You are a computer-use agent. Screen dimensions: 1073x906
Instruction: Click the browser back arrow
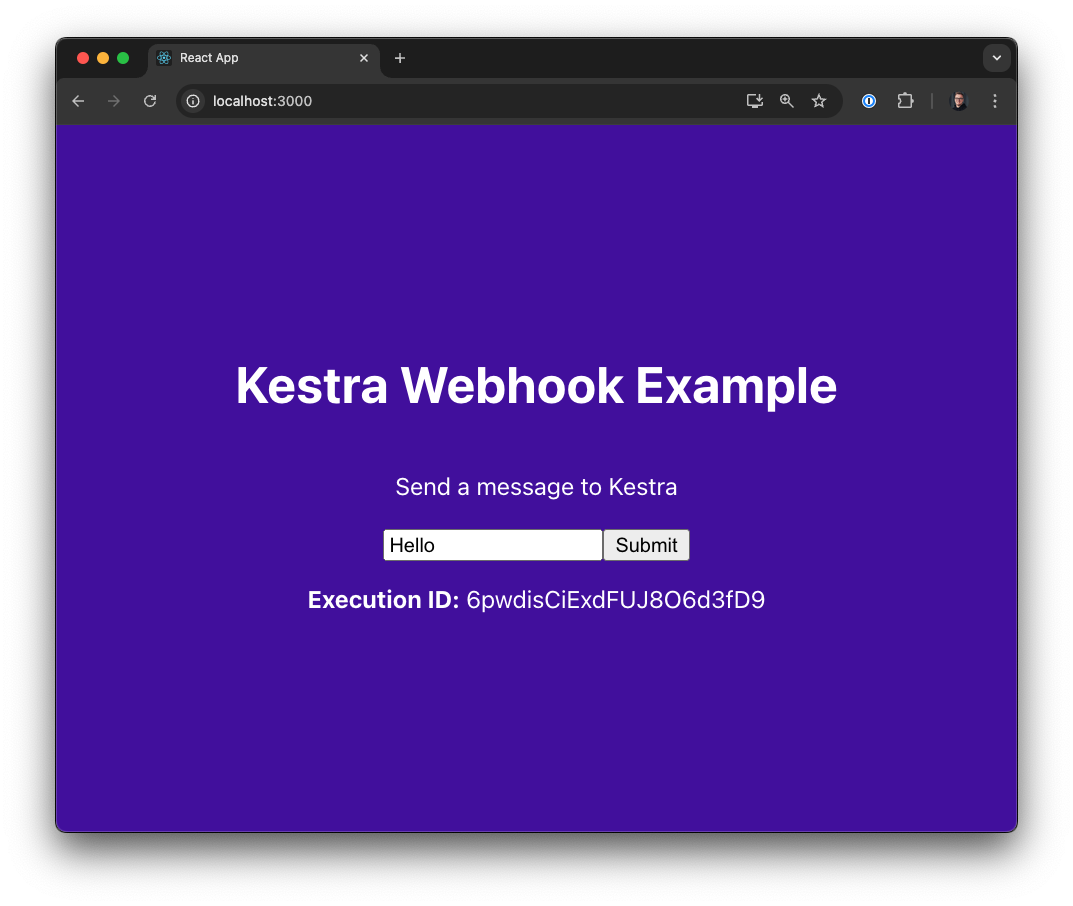(x=78, y=101)
